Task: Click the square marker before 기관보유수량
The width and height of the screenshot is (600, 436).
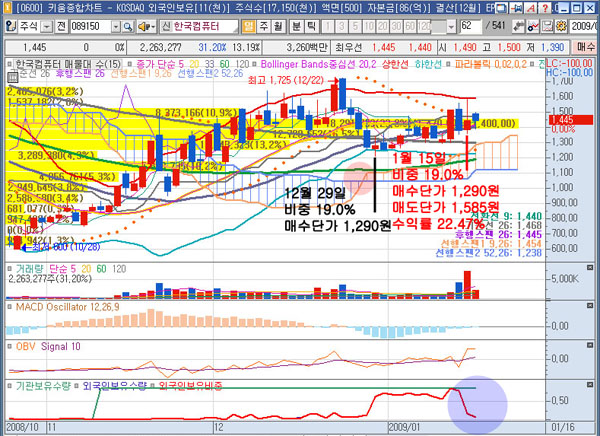Action: click(x=10, y=385)
